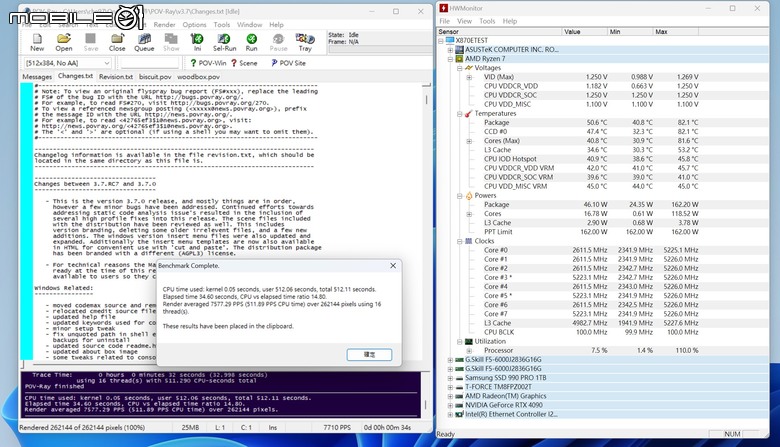Viewport: 780px width, 447px height.
Task: Select Samsung SSD 990 PRO 1TB node
Action: coord(505,378)
